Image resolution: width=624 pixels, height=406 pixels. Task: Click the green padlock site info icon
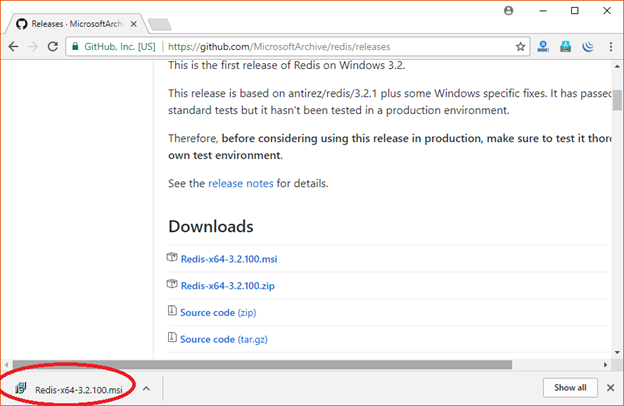tap(75, 46)
